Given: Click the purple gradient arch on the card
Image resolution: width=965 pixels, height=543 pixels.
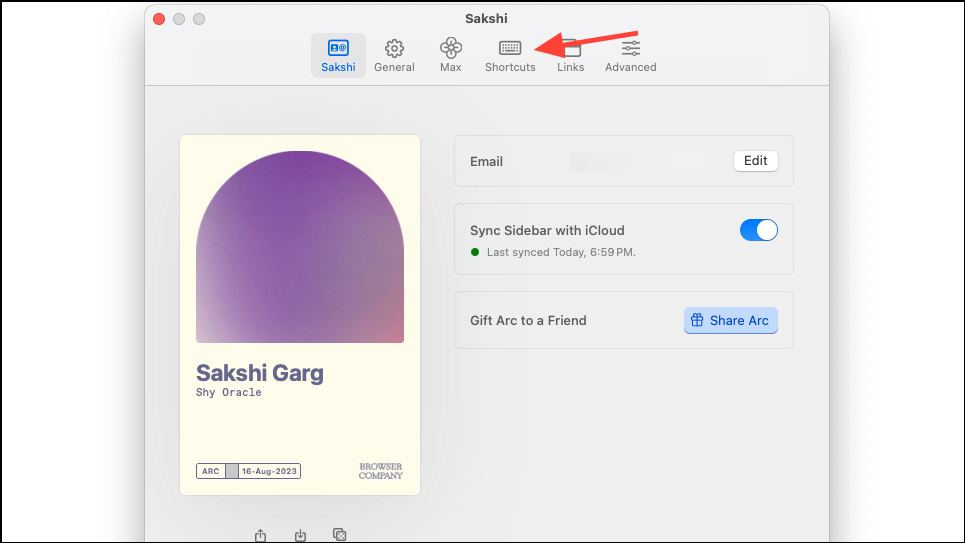Looking at the screenshot, I should (300, 247).
